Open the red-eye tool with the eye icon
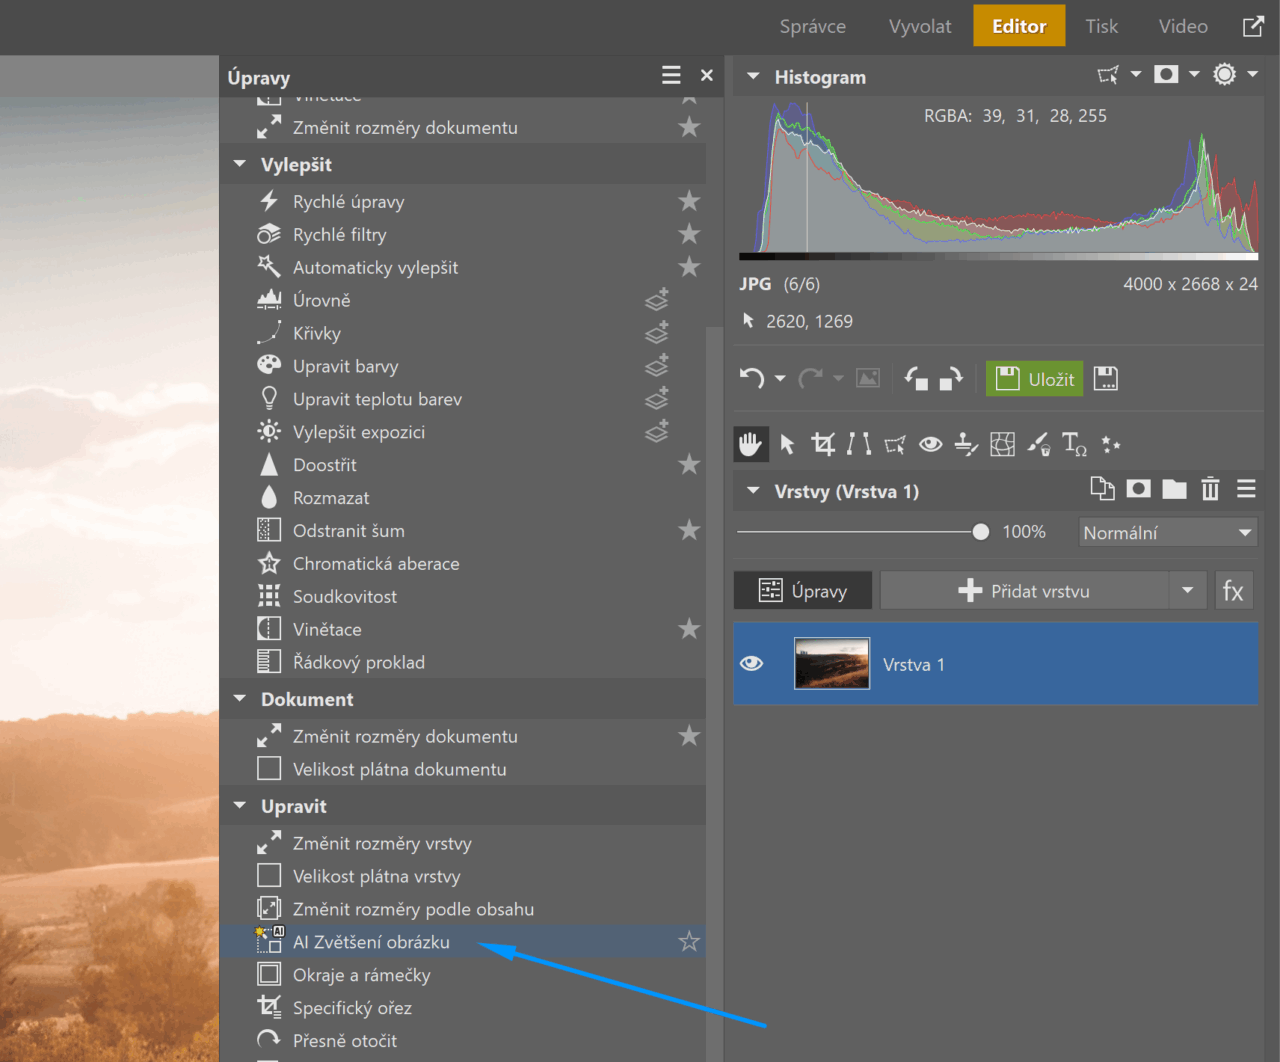Image resolution: width=1280 pixels, height=1062 pixels. pos(930,444)
